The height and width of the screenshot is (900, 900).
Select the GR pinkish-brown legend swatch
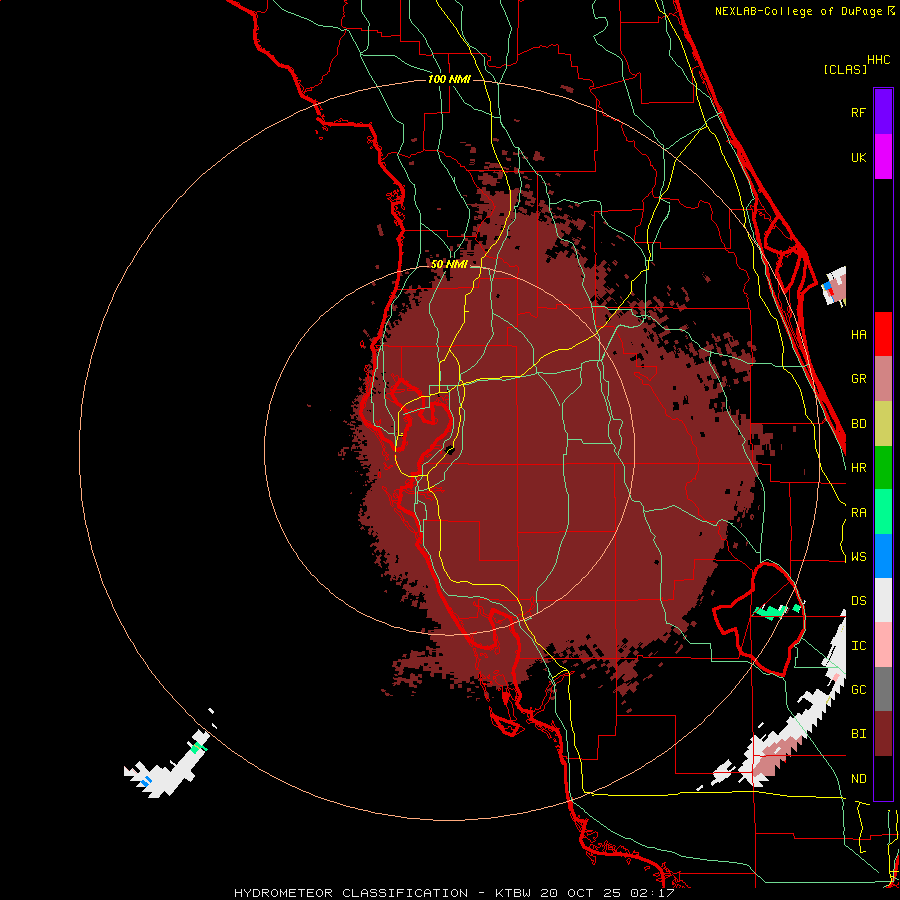click(883, 379)
